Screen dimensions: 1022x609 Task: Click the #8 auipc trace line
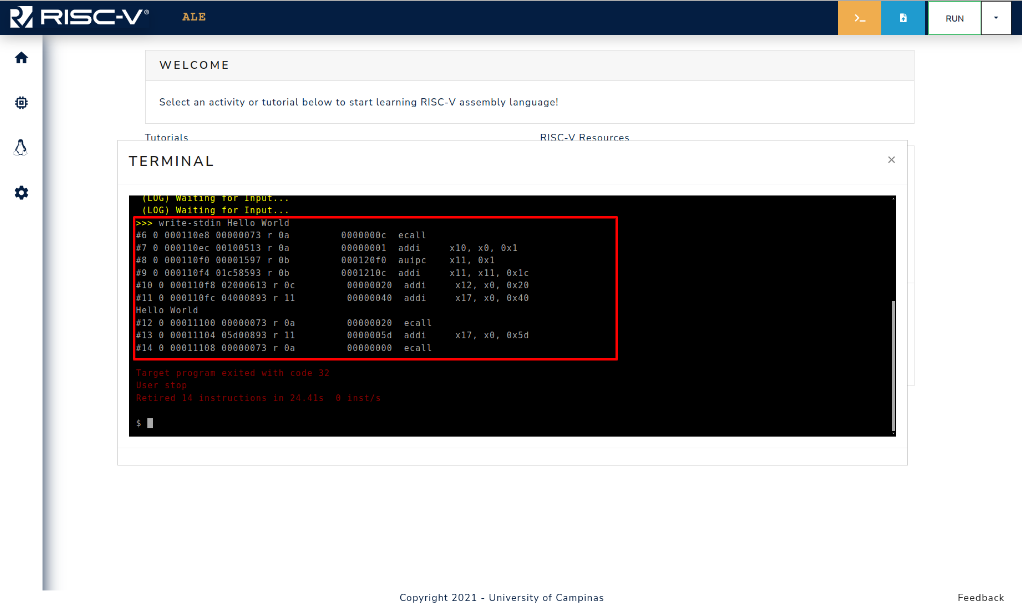point(315,260)
